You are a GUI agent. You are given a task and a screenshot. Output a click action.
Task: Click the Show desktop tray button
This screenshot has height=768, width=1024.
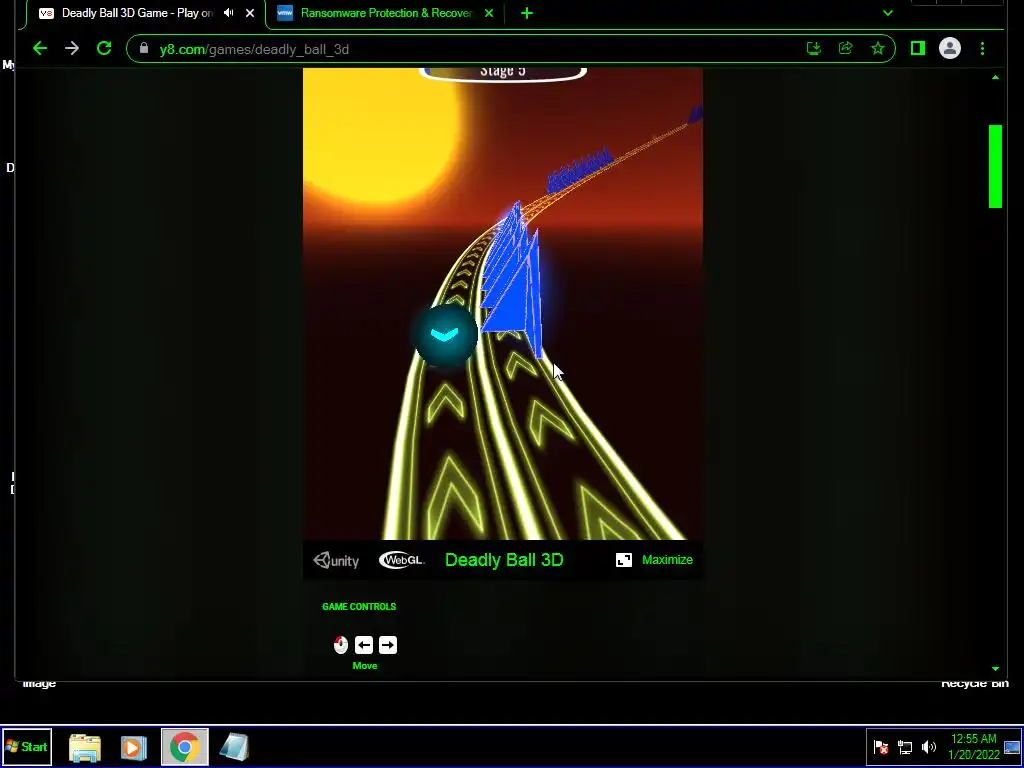1012,747
